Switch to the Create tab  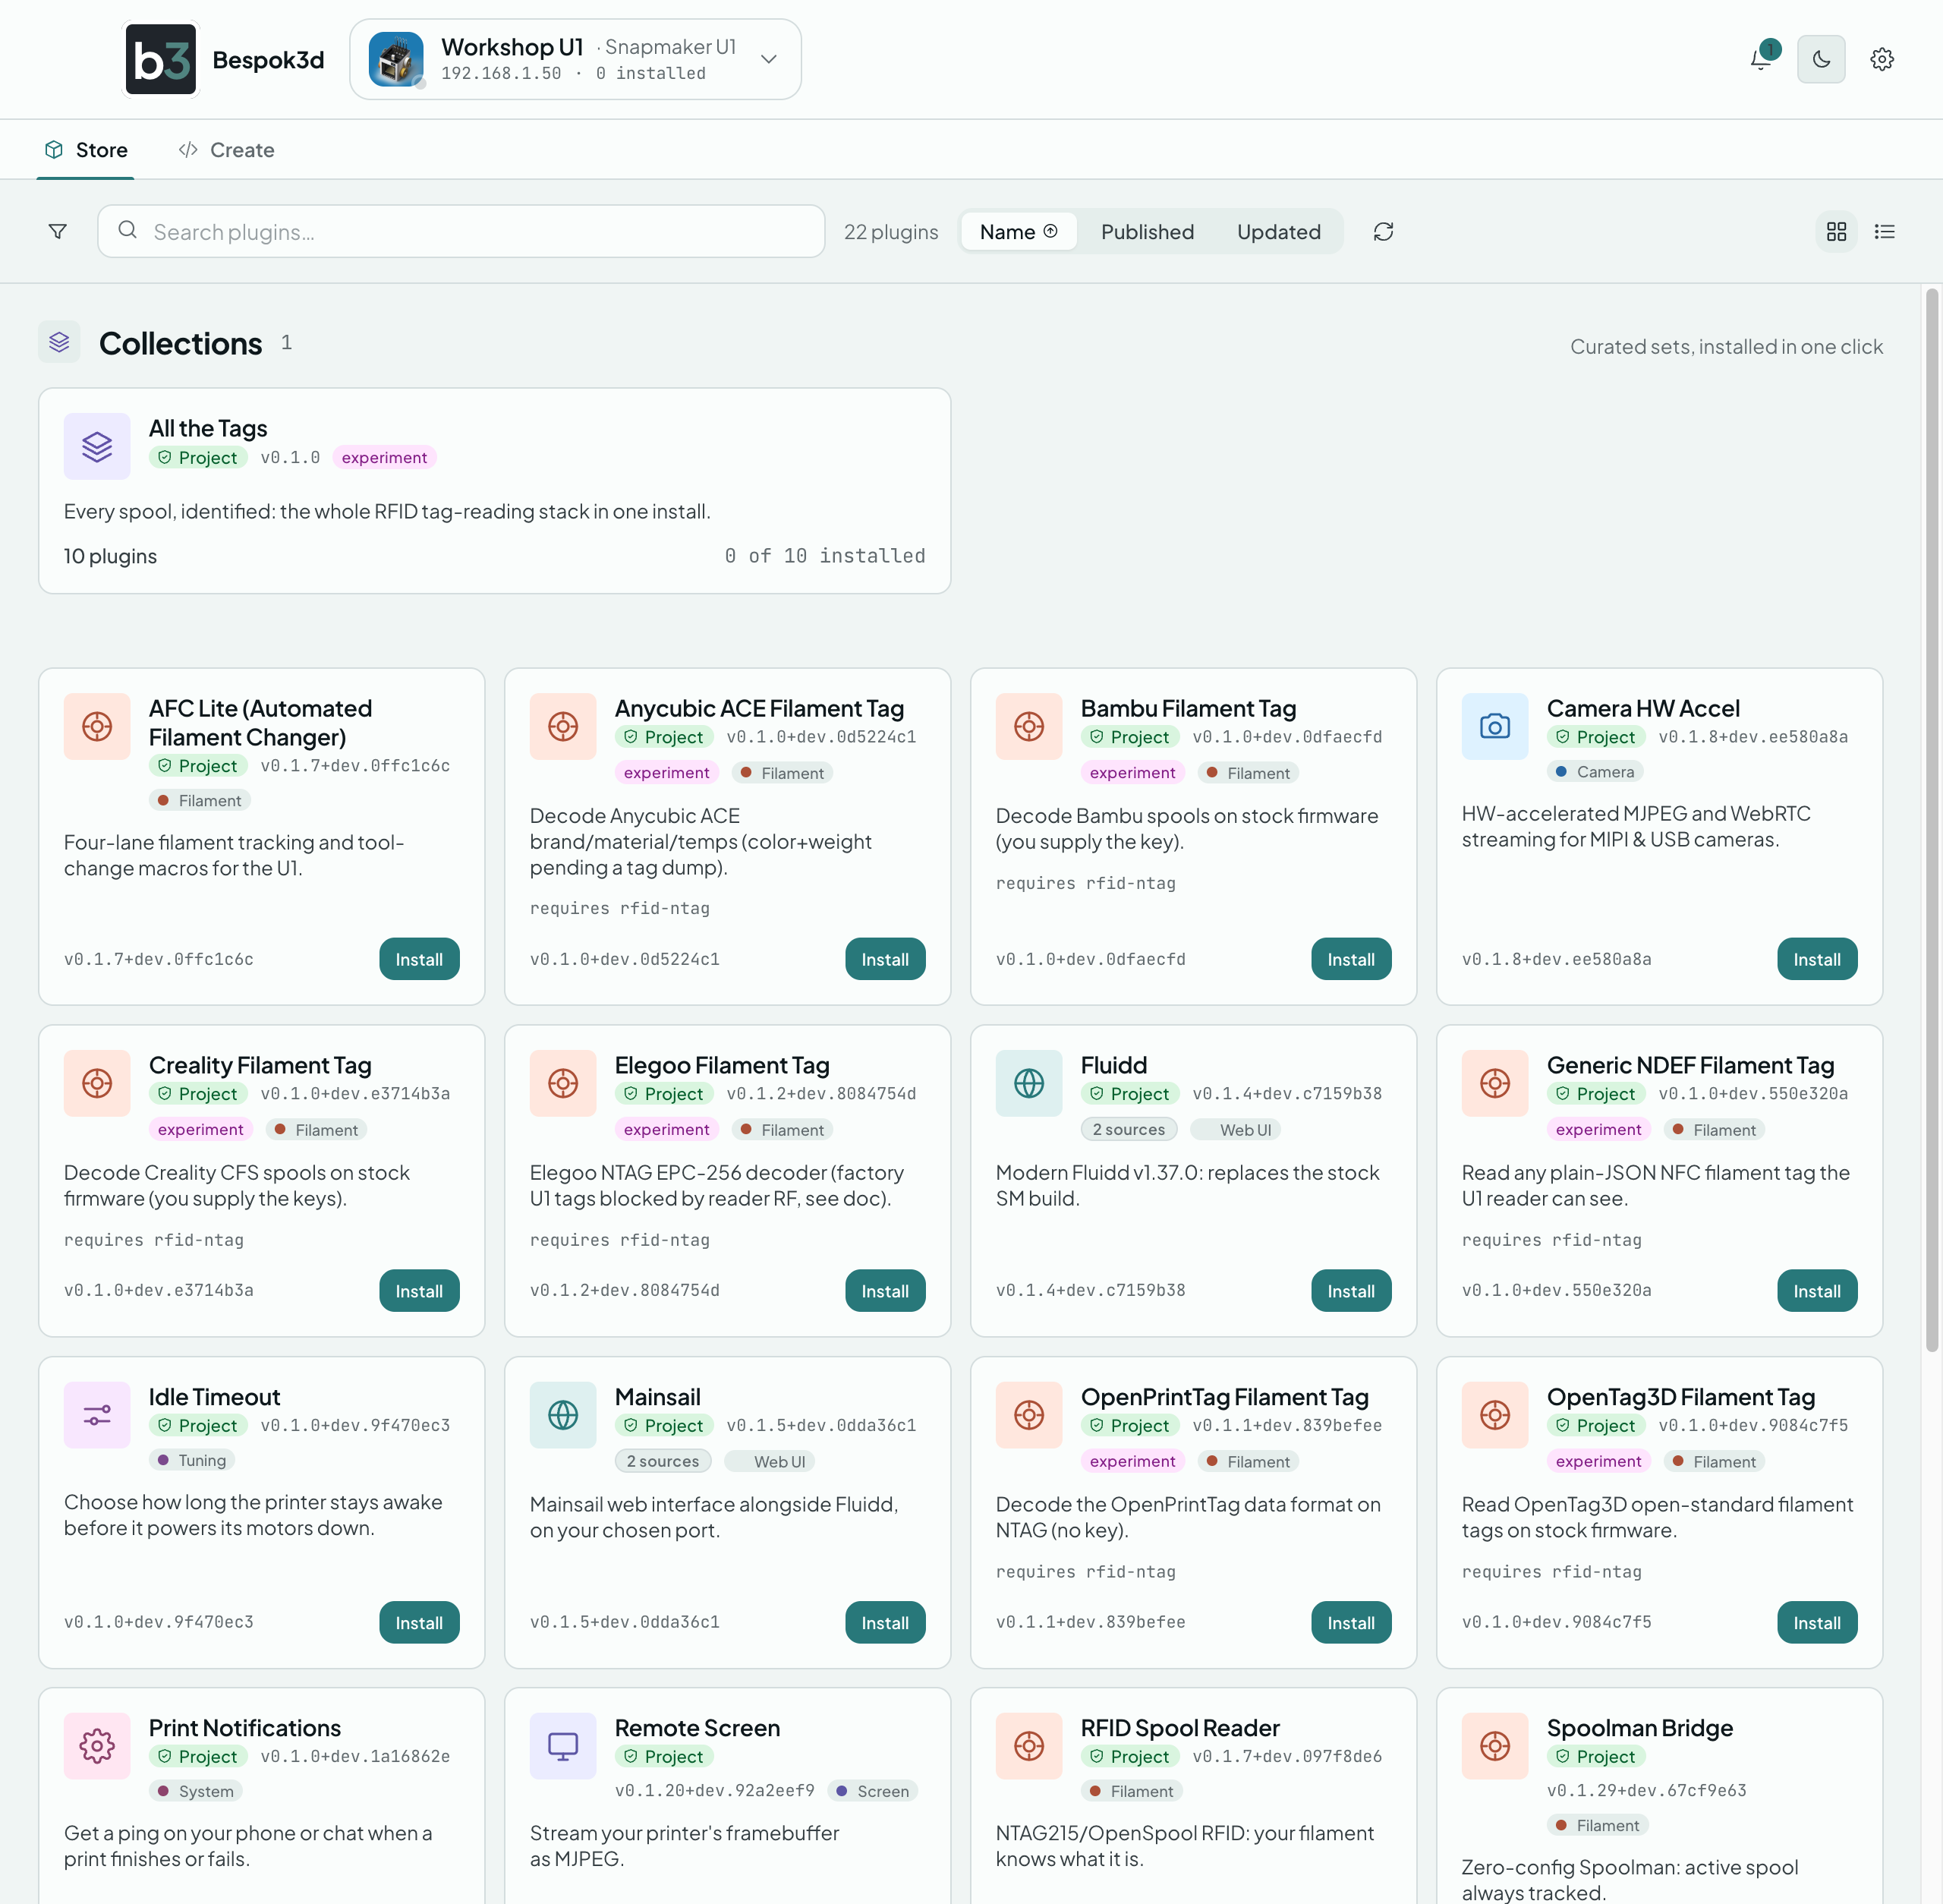[226, 150]
